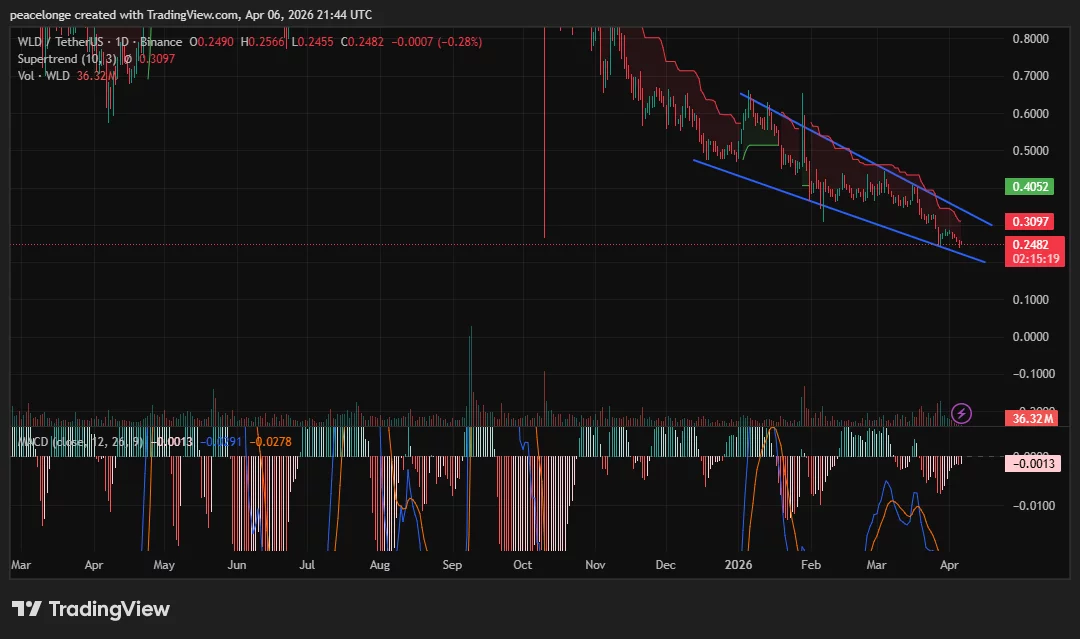1080x639 pixels.
Task: Open the 1D interval in the legend
Action: pyautogui.click(x=124, y=42)
